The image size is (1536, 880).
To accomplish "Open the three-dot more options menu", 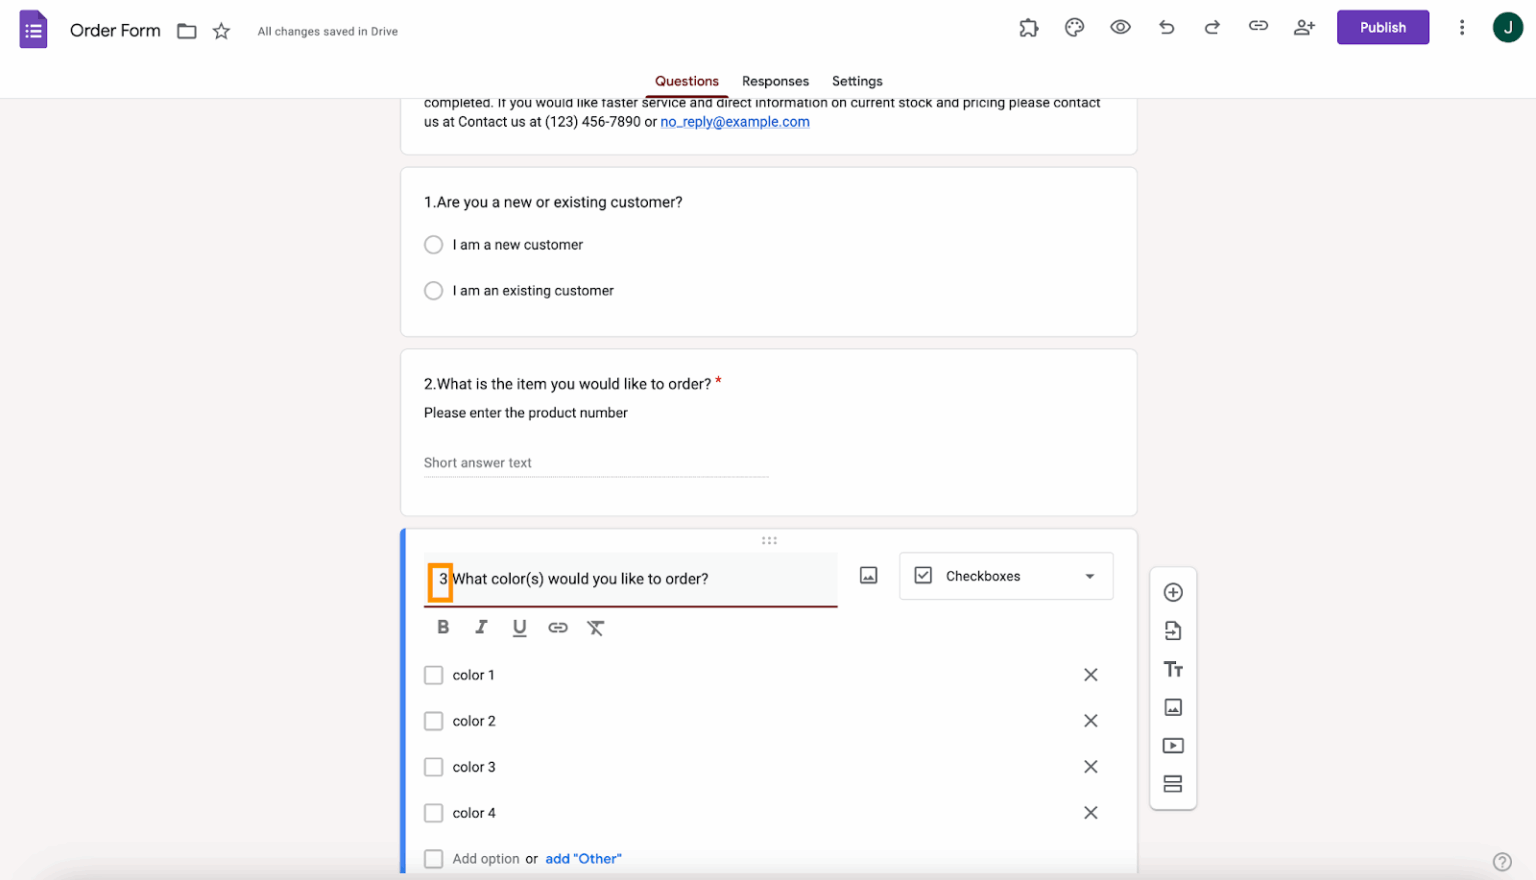I will [x=1462, y=27].
